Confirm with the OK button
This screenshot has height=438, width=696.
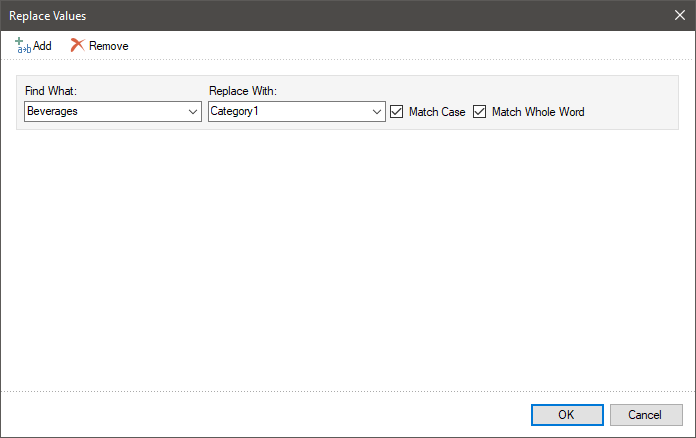click(x=566, y=415)
